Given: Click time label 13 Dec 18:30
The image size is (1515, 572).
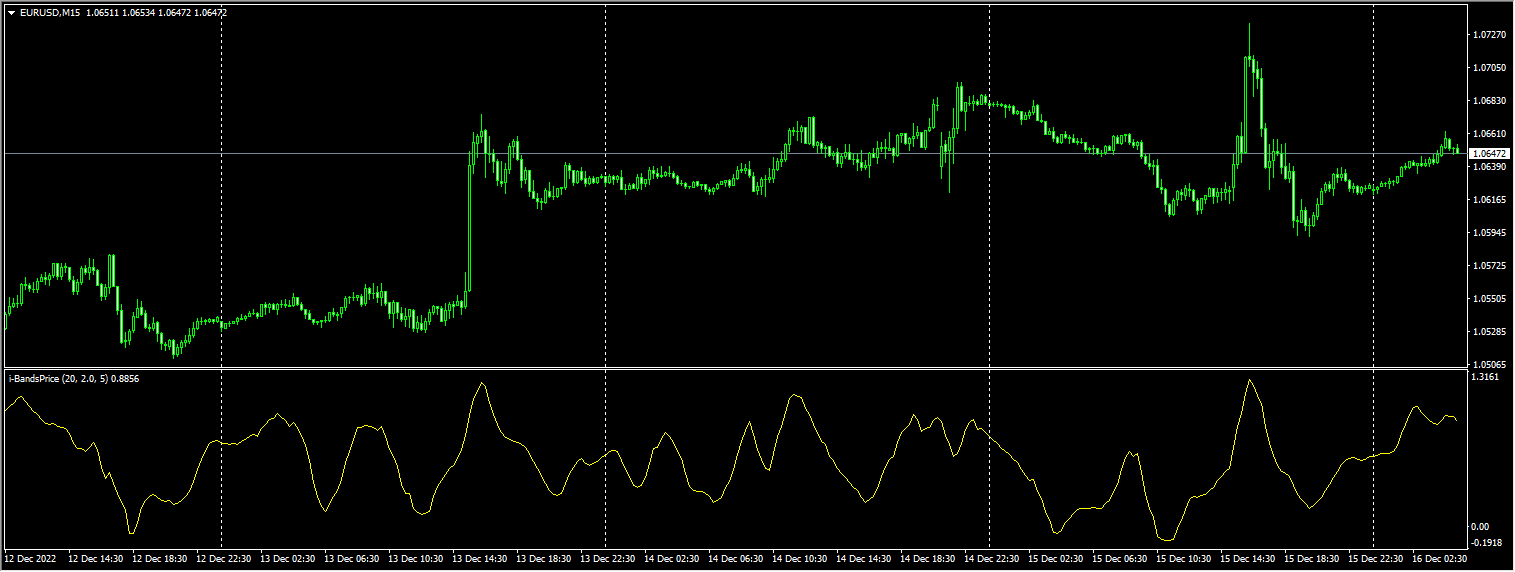Looking at the screenshot, I should [542, 558].
